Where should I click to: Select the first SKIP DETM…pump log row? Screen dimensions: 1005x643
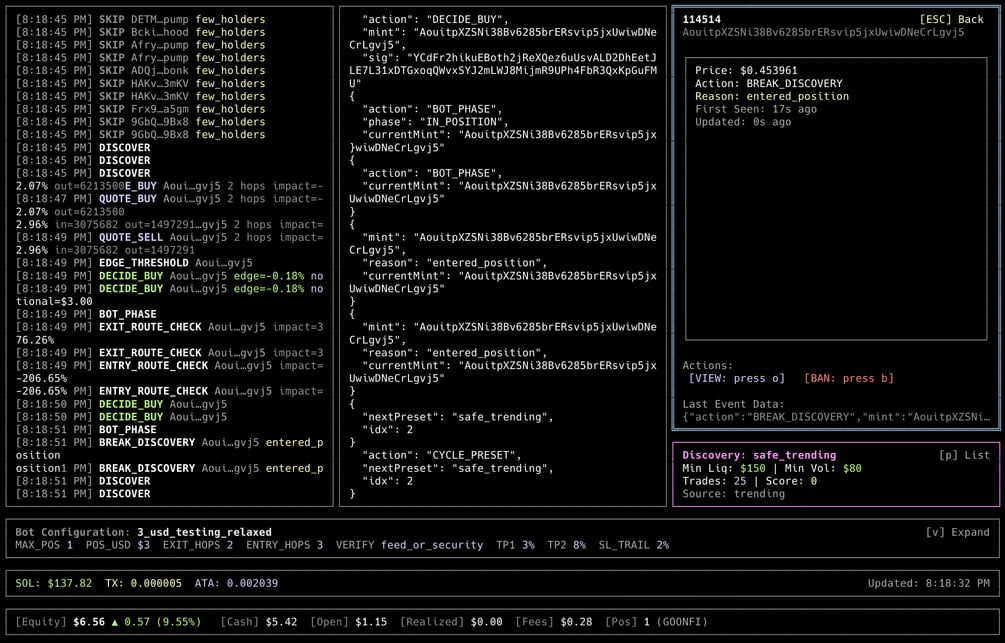(140, 19)
